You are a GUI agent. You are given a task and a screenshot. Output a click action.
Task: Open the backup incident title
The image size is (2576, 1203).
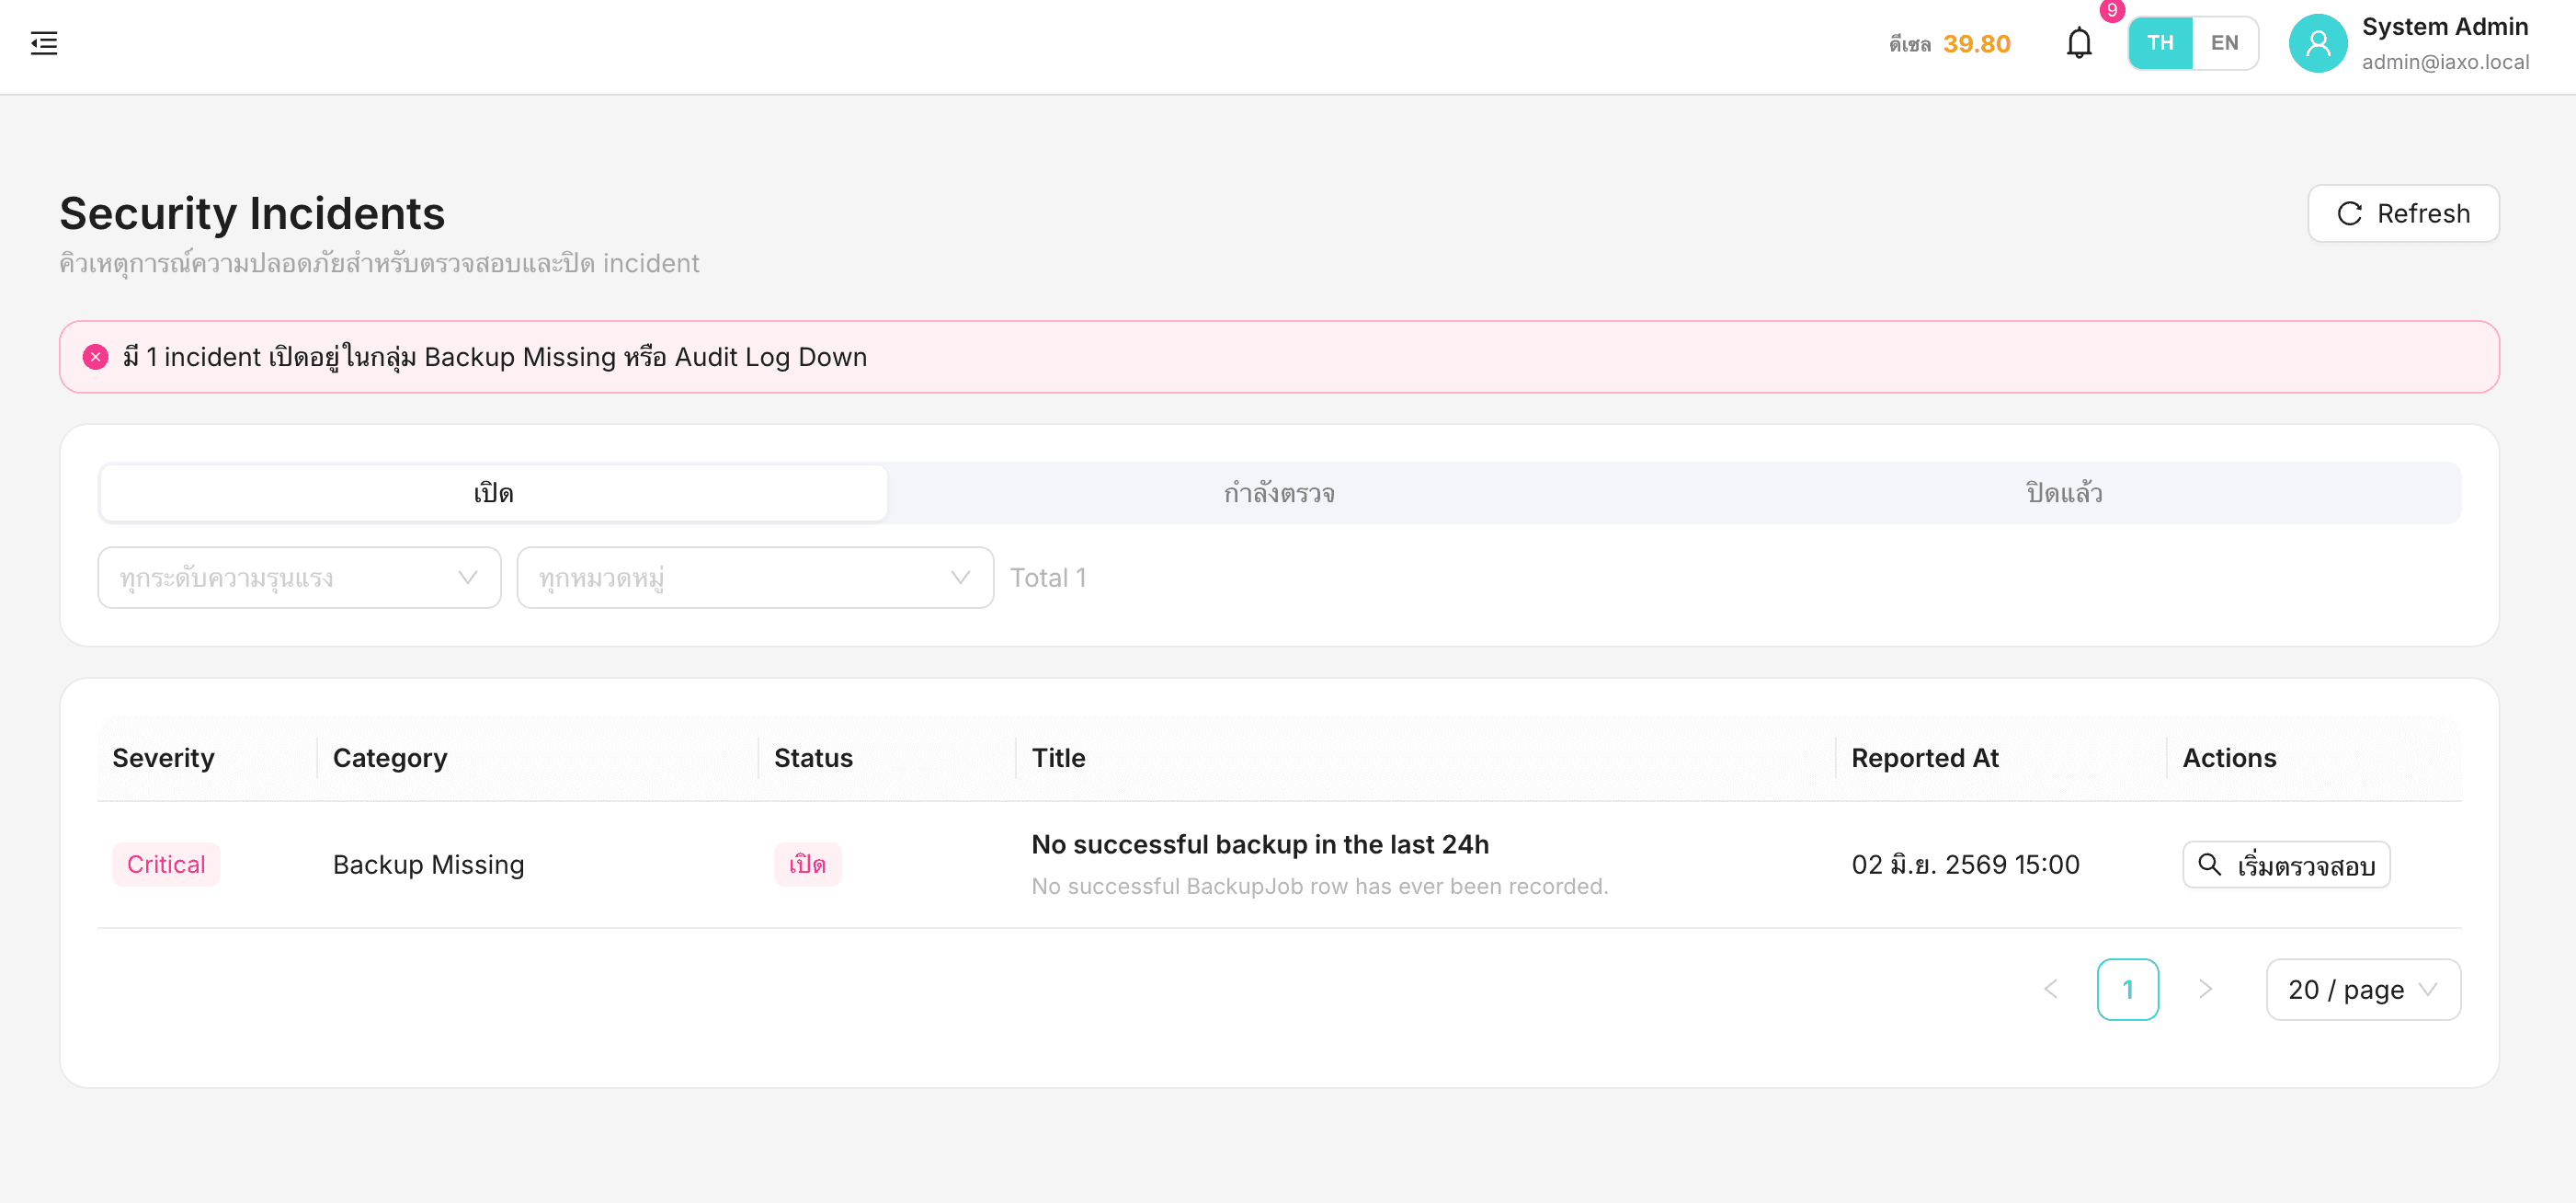tap(1260, 844)
